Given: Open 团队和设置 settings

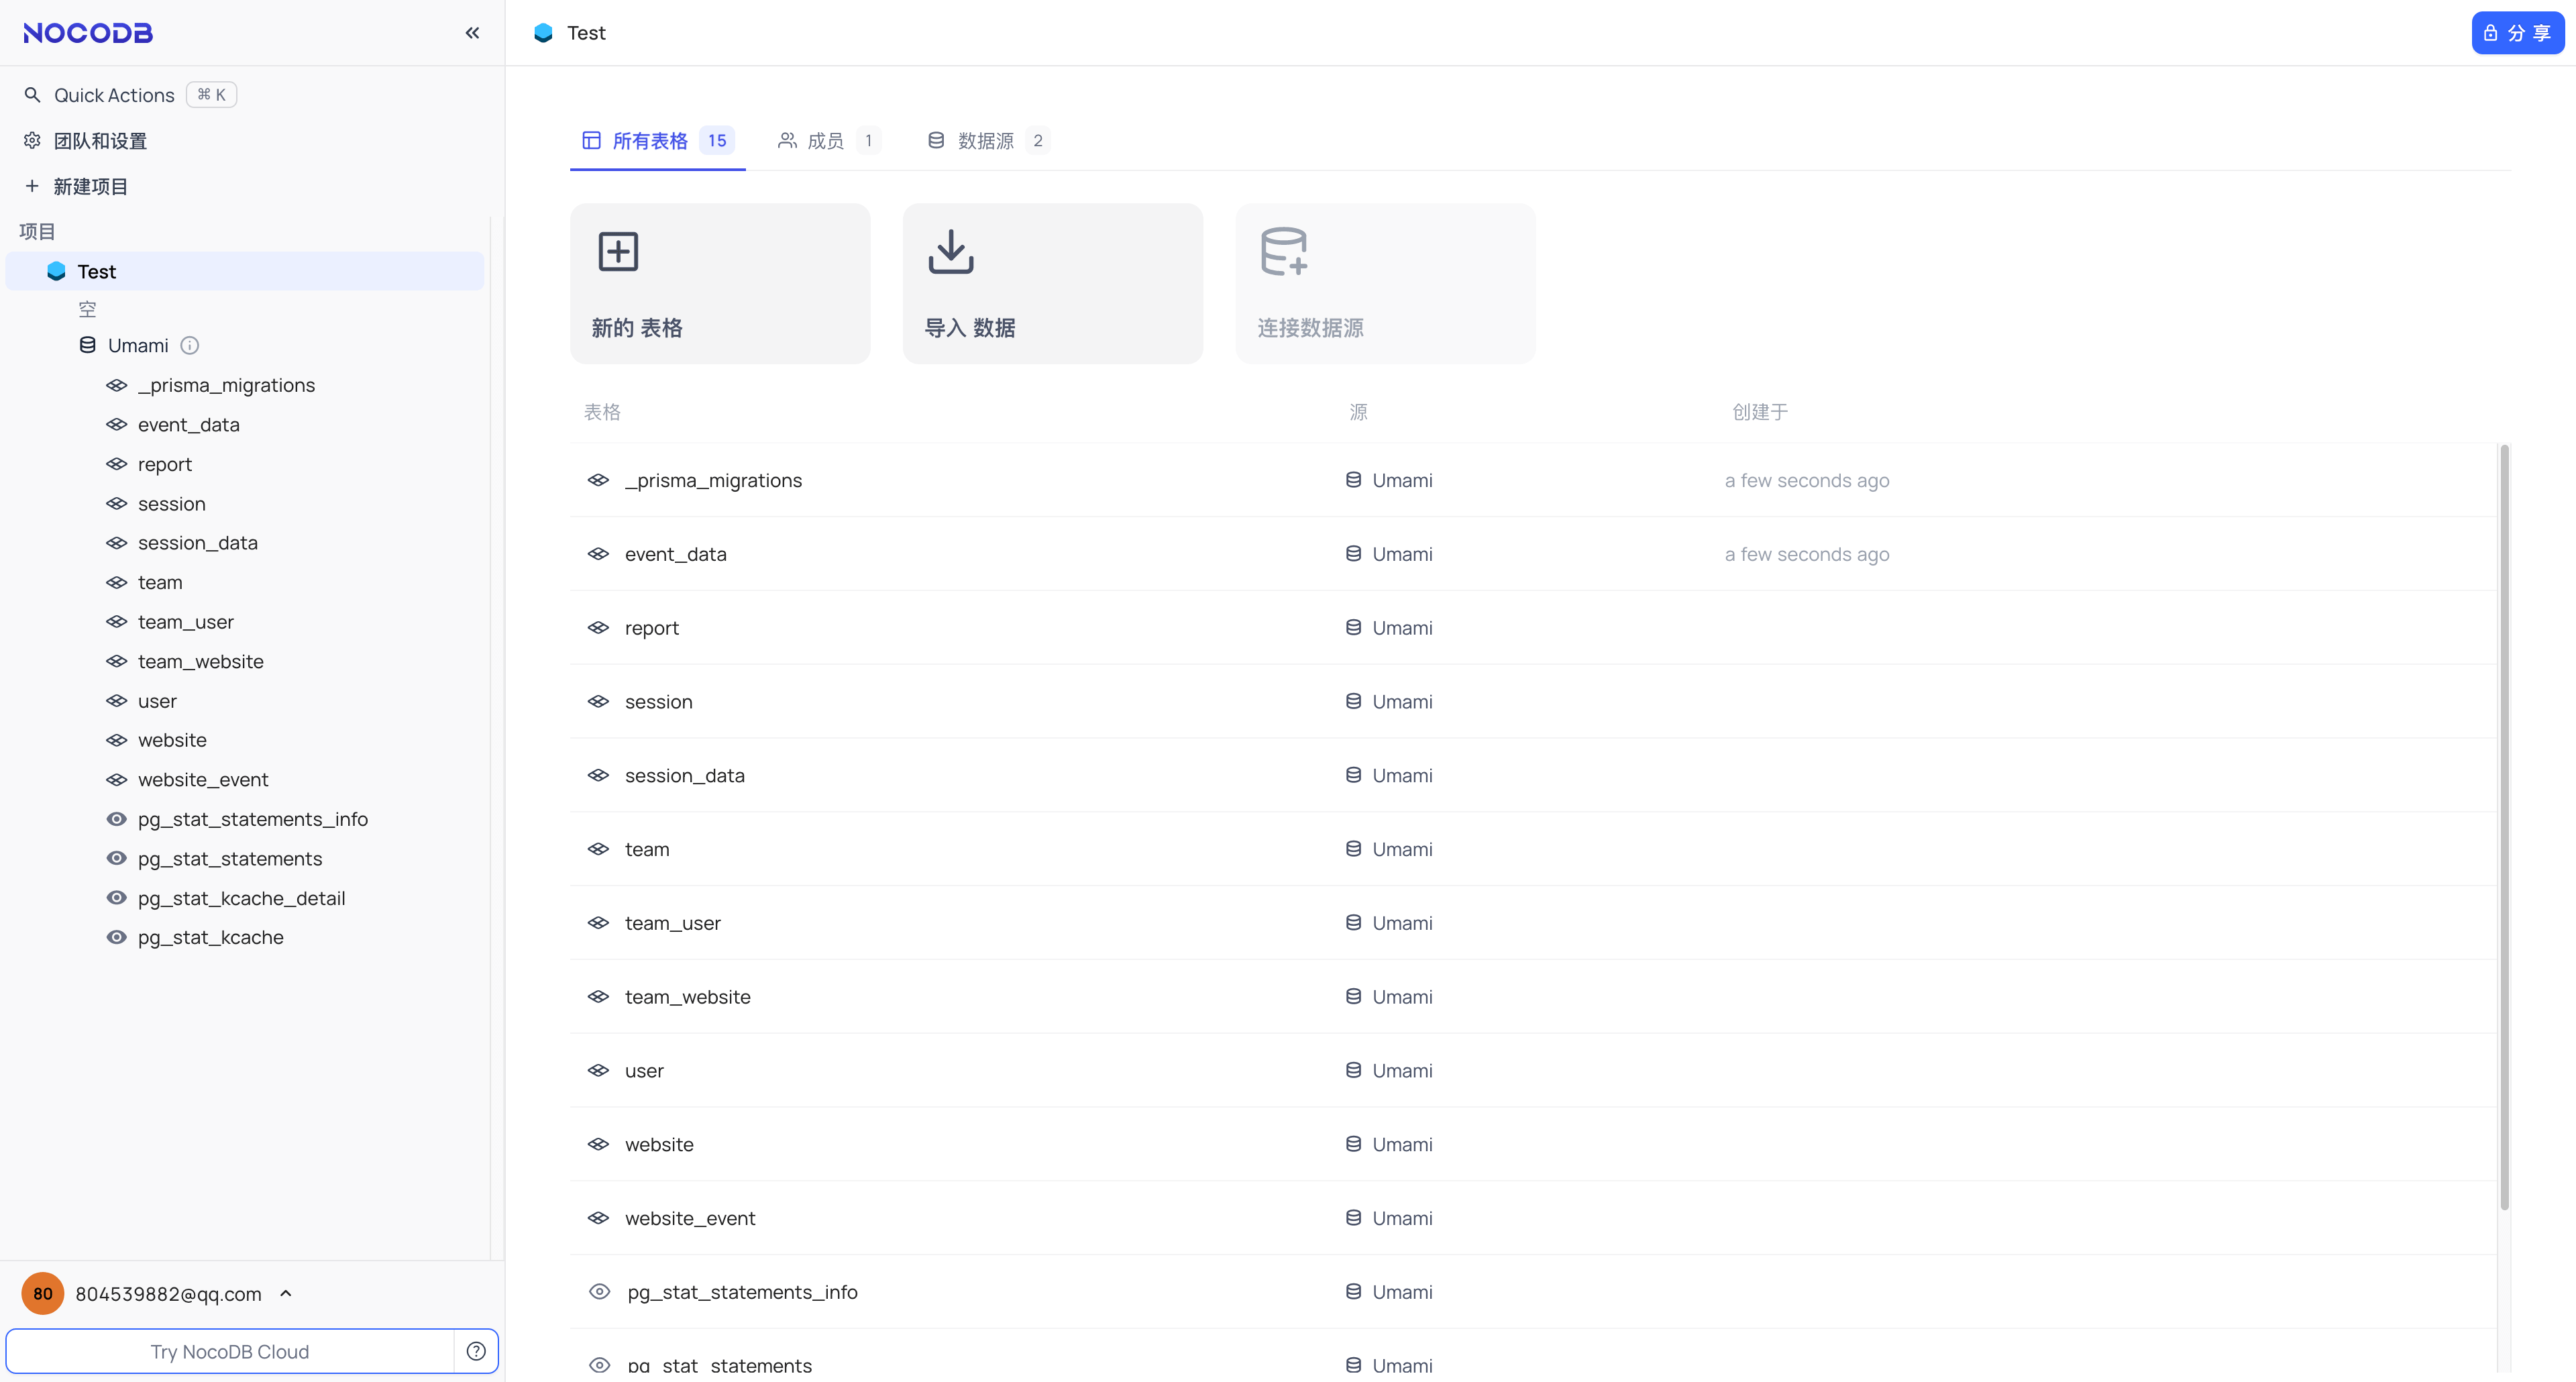Looking at the screenshot, I should click(86, 141).
